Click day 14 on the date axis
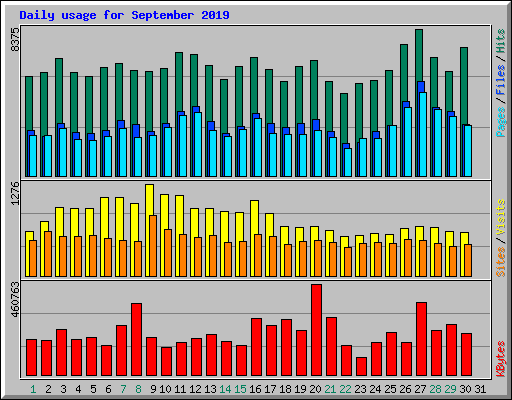 click(225, 389)
